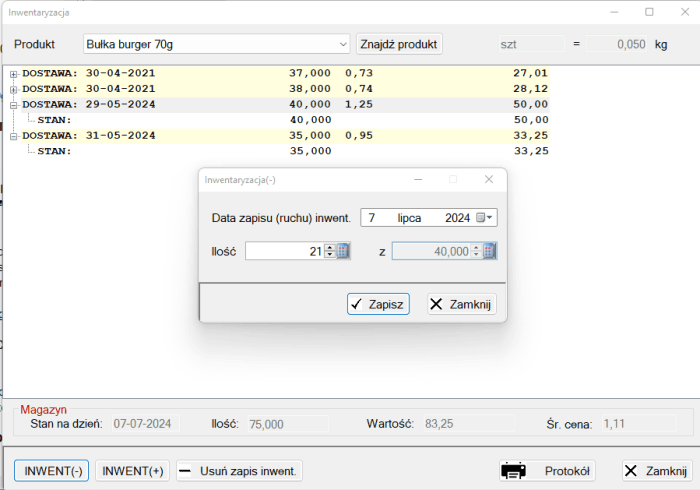Expand the DOSTAWA 30-04-2021 row with 38,000
The height and width of the screenshot is (490, 700).
tap(14, 89)
